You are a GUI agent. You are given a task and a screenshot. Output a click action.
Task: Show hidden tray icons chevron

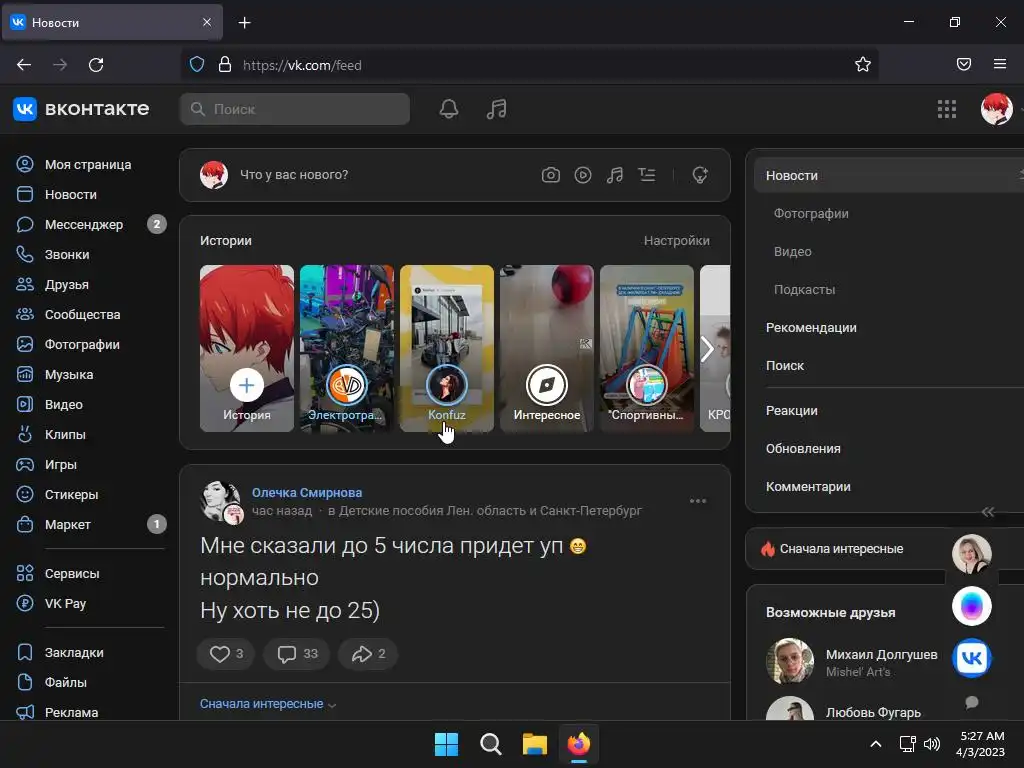coord(876,744)
